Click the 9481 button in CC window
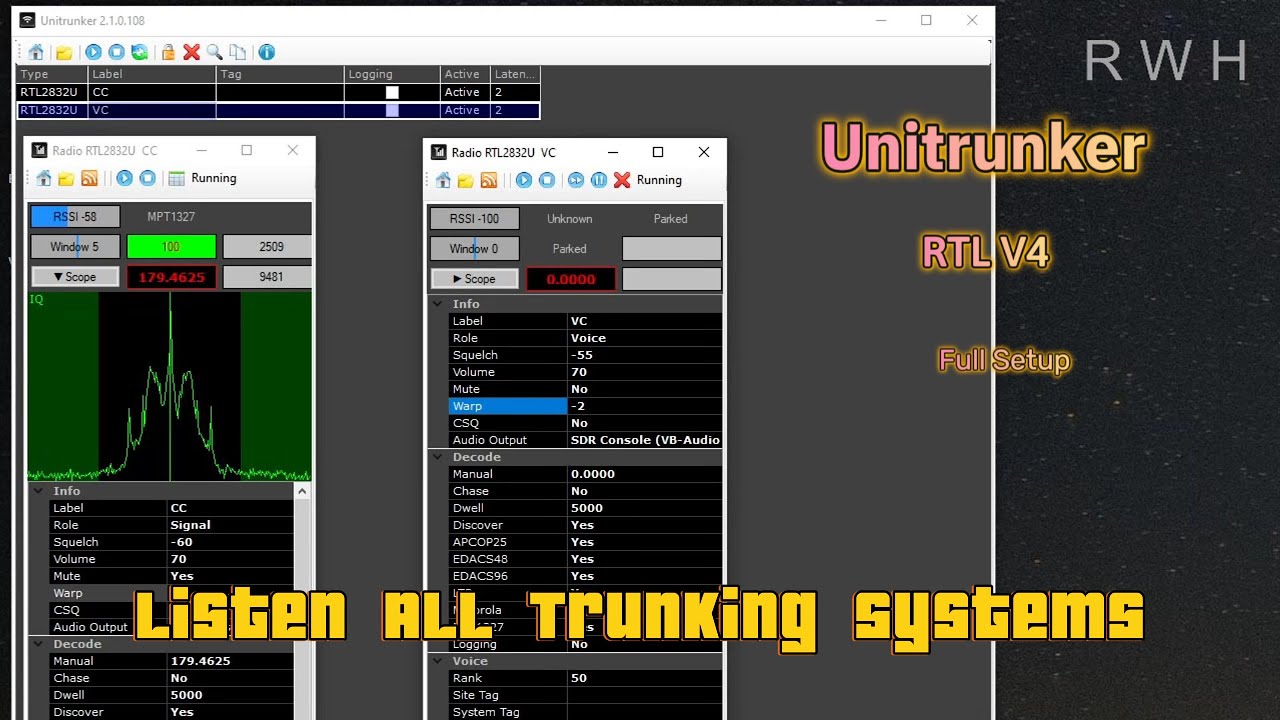Viewport: 1280px width, 720px height. (267, 277)
